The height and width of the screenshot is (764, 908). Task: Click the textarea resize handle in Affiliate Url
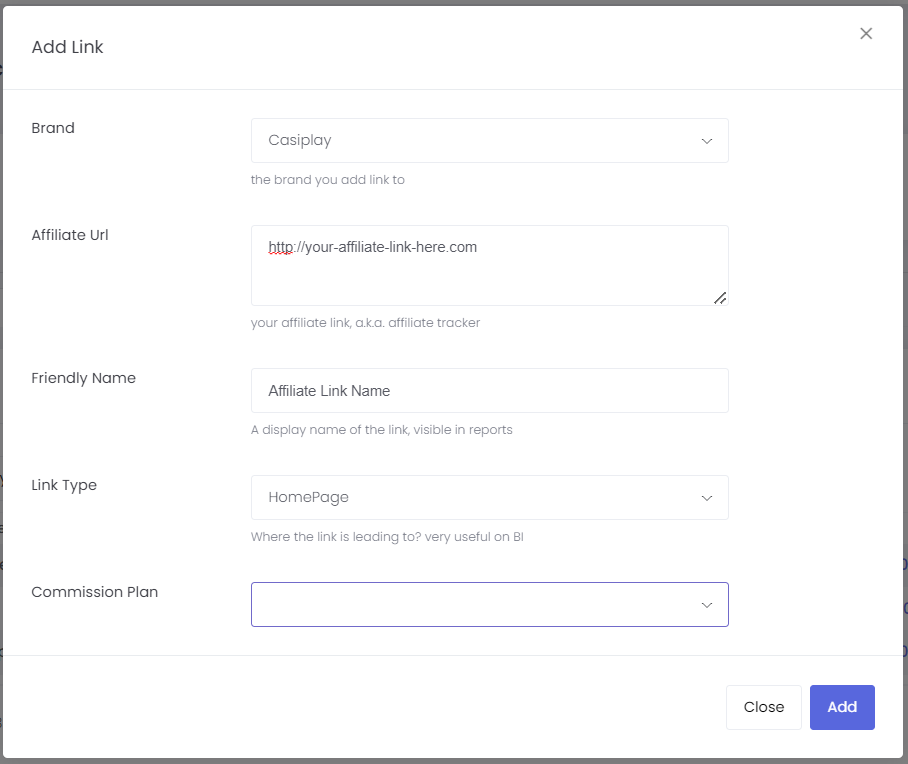[720, 298]
